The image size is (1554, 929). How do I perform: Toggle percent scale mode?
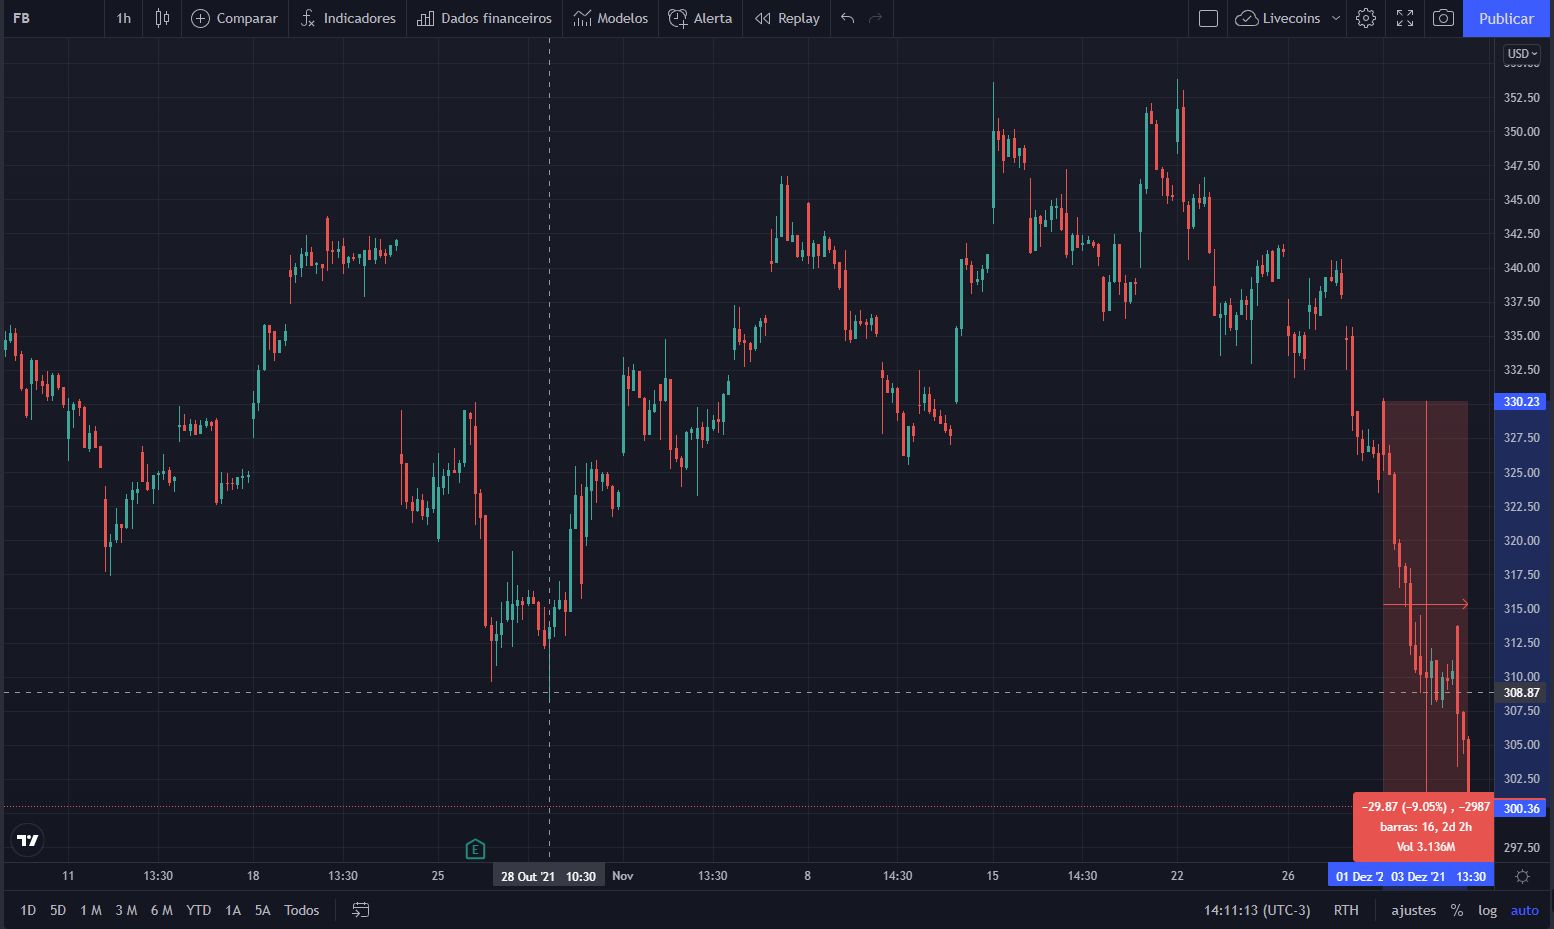tap(1457, 910)
